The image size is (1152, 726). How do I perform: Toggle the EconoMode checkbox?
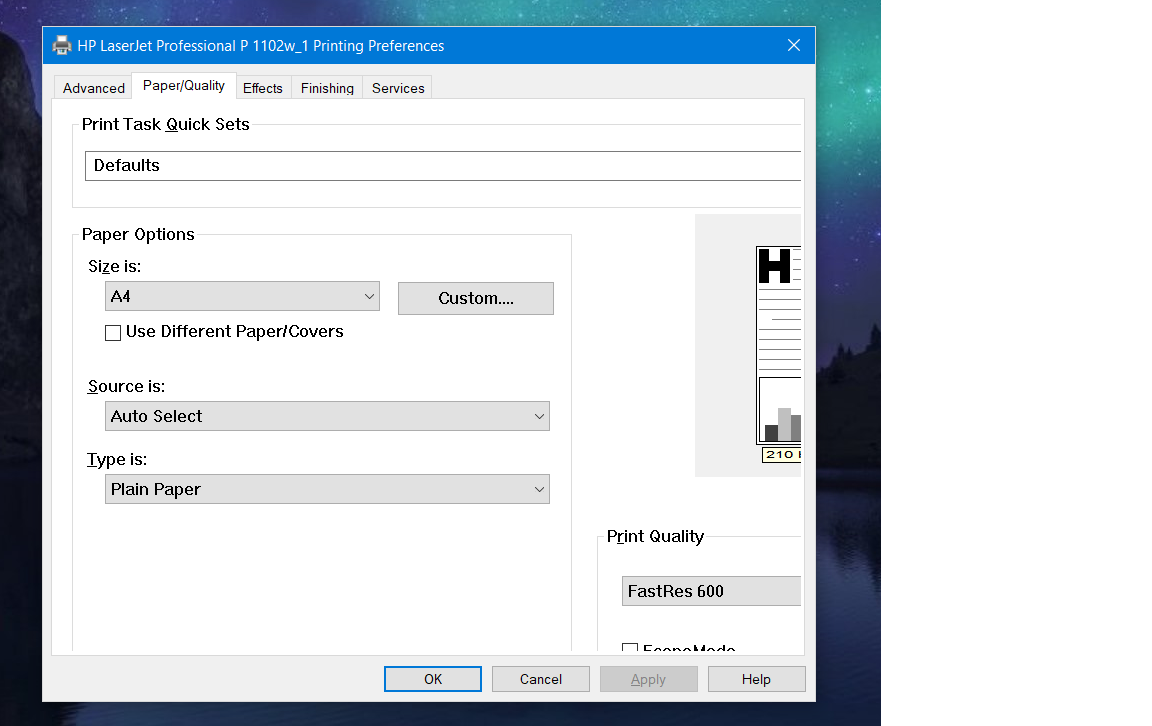pos(630,647)
